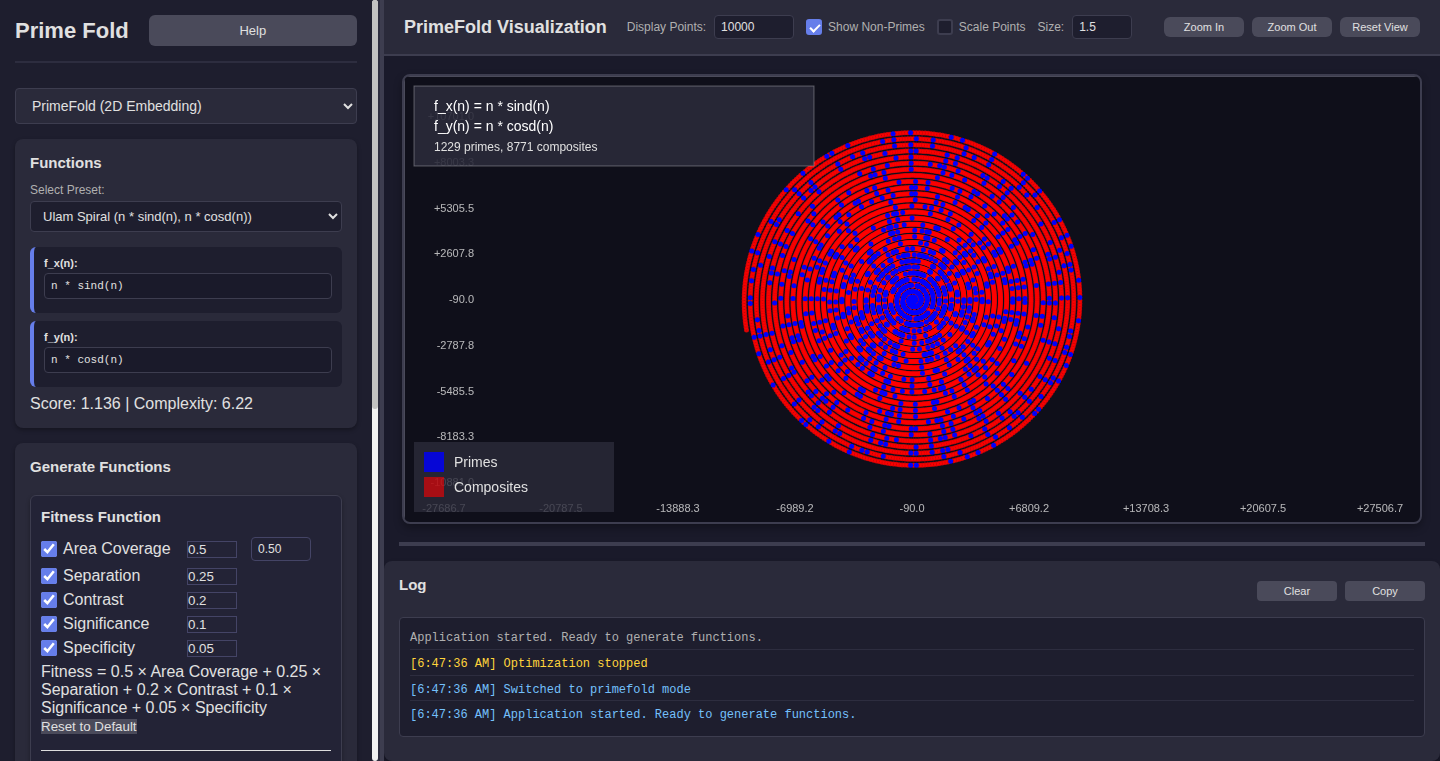Toggle the Contrast checkbox
Screen dimensions: 1440x761
(x=49, y=600)
